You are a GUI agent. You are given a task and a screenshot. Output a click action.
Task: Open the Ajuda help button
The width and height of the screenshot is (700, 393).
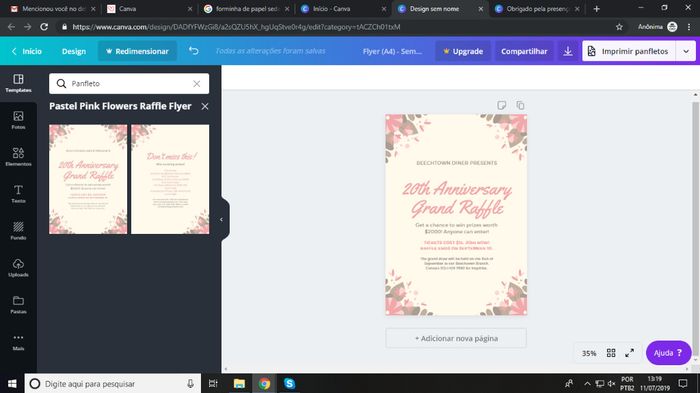point(668,353)
